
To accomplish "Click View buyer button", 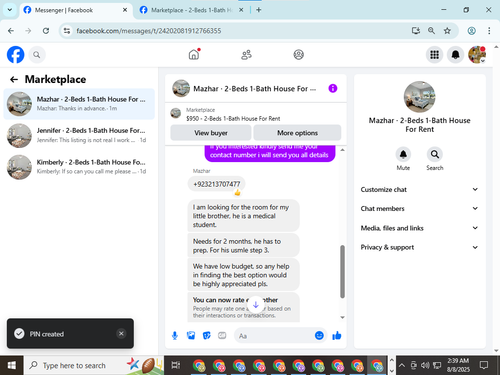I will click(211, 133).
